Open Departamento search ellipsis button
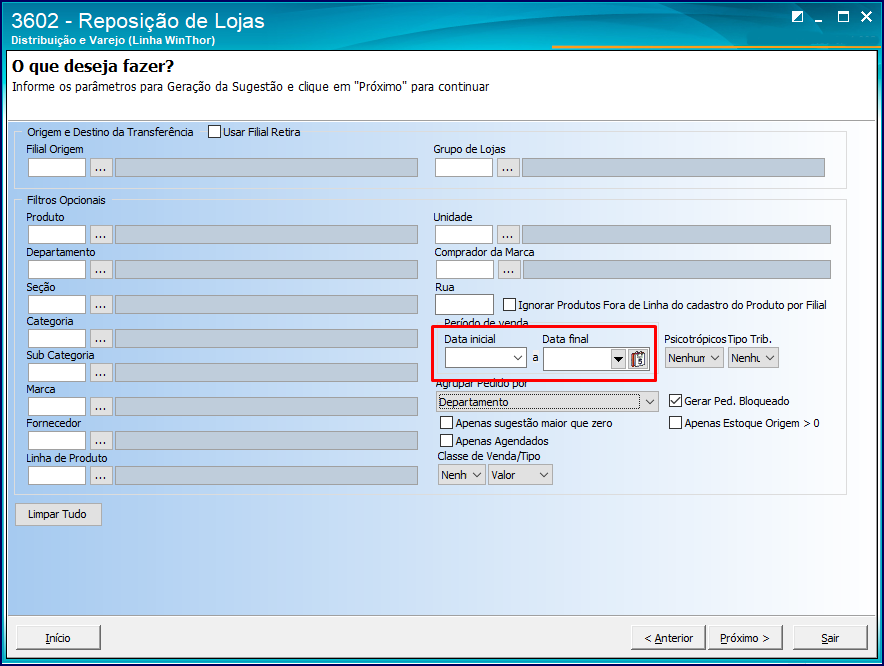The image size is (884, 666). tap(101, 270)
